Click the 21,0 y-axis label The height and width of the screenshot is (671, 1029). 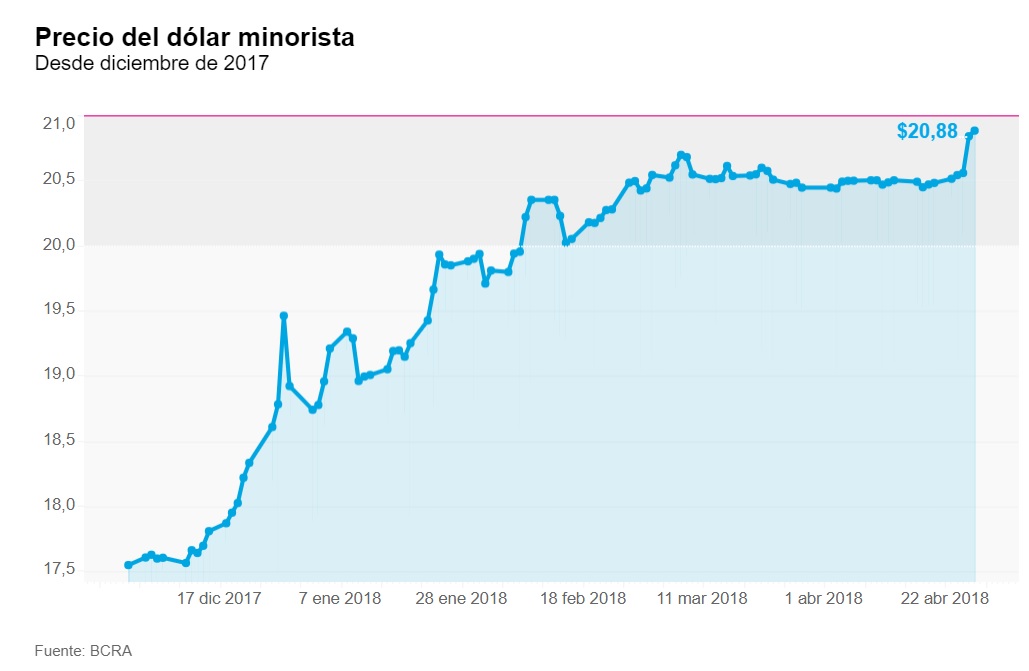60,124
